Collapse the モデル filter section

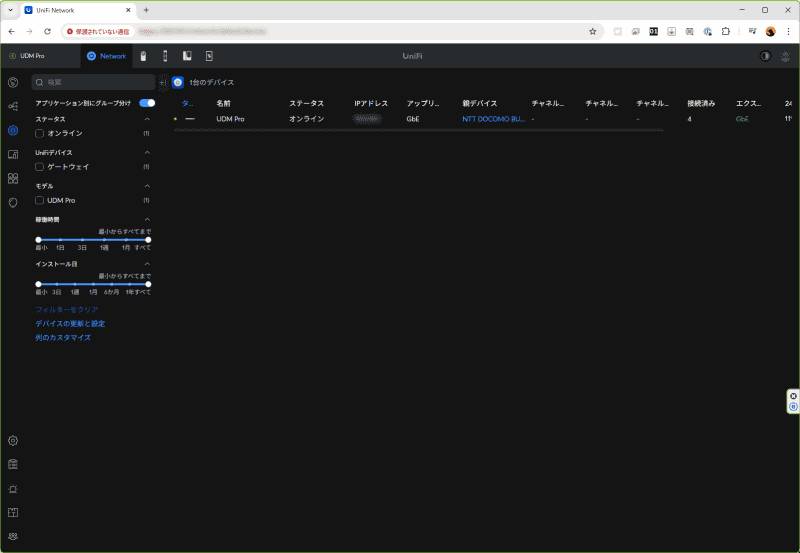[147, 186]
